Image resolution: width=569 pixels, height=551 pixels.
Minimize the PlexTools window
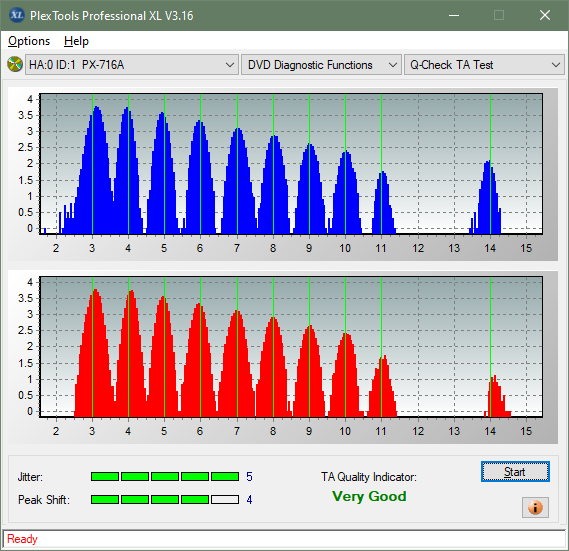click(x=454, y=15)
